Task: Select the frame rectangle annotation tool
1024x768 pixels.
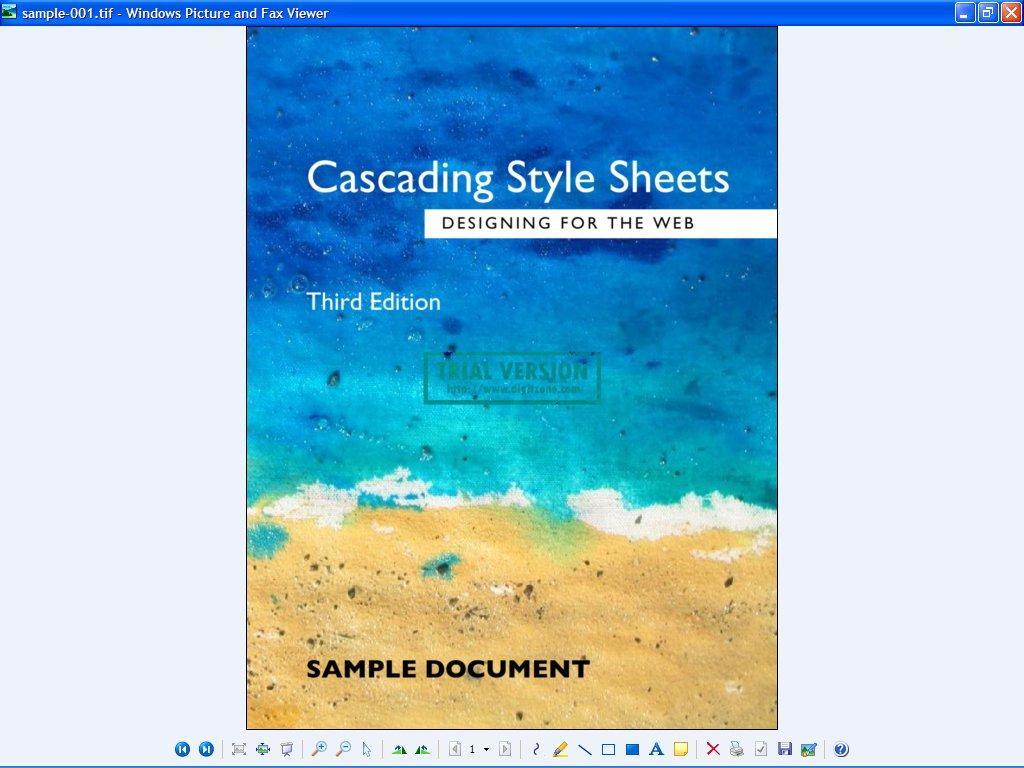Action: [608, 749]
